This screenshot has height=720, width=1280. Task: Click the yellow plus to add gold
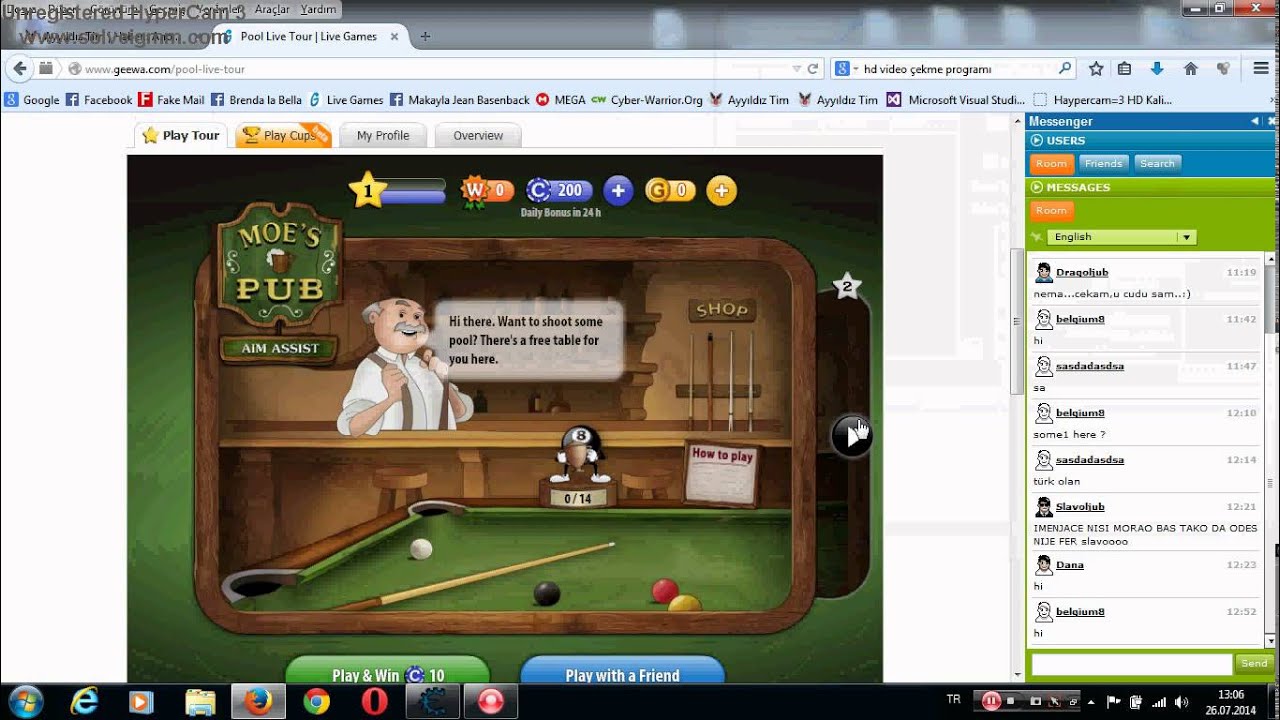click(x=721, y=190)
